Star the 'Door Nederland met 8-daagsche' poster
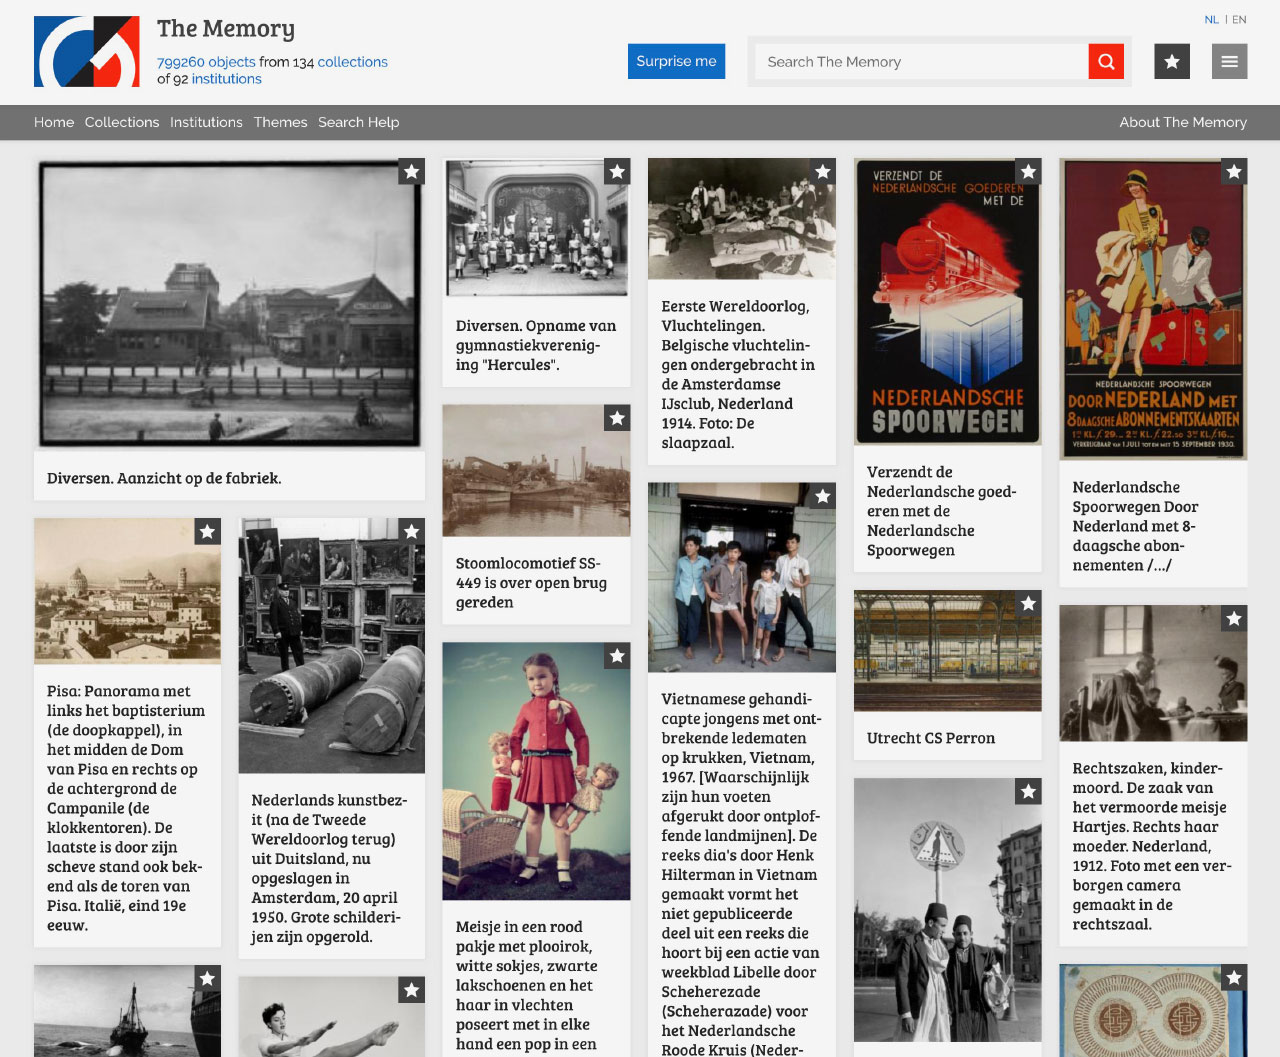Image resolution: width=1280 pixels, height=1057 pixels. pos(1234,172)
